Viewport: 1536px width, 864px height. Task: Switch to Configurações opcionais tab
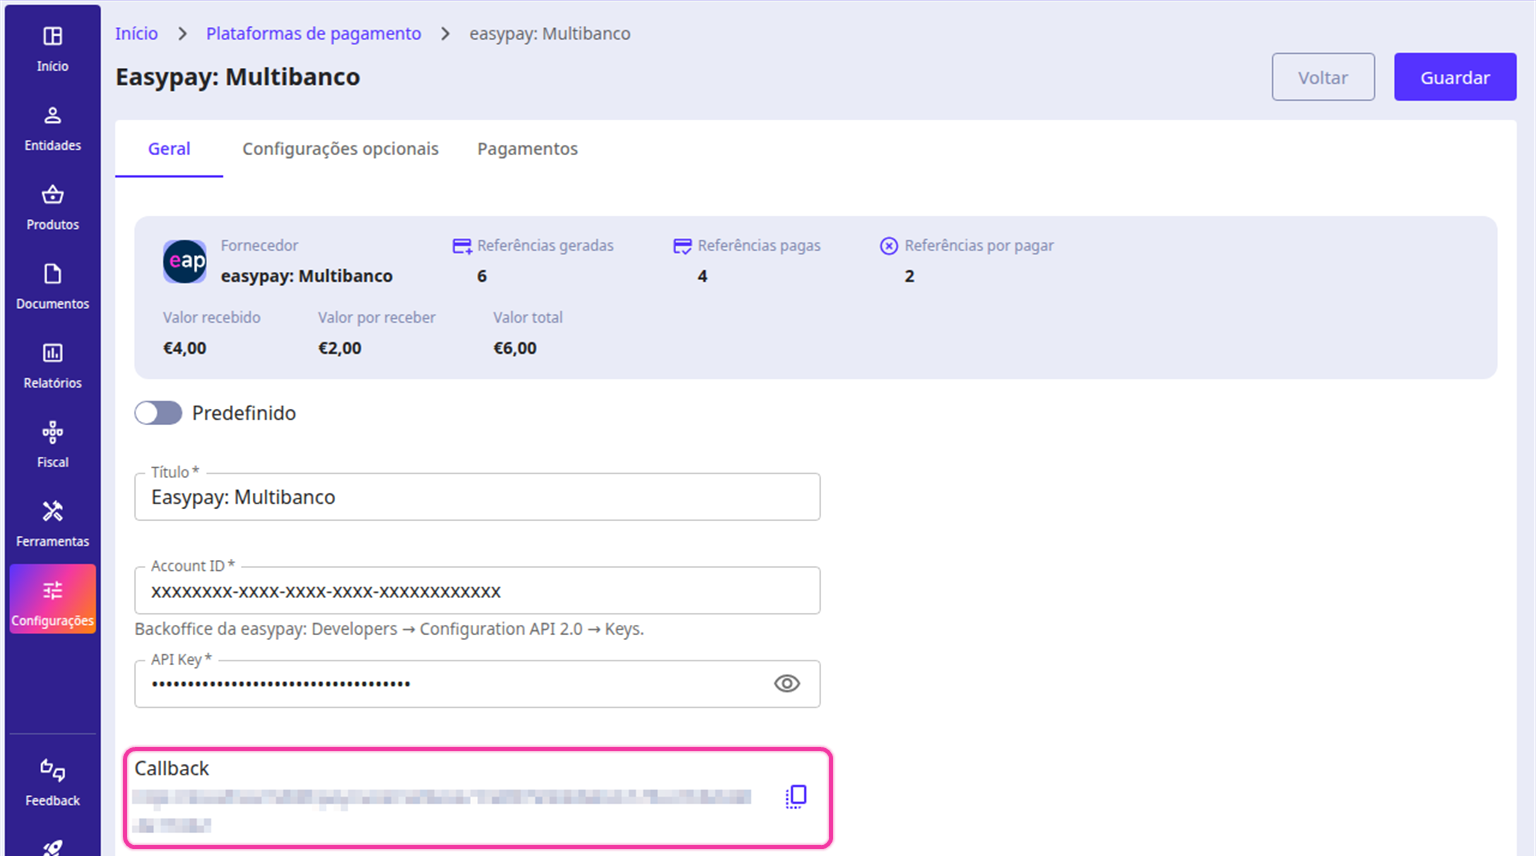tap(340, 149)
